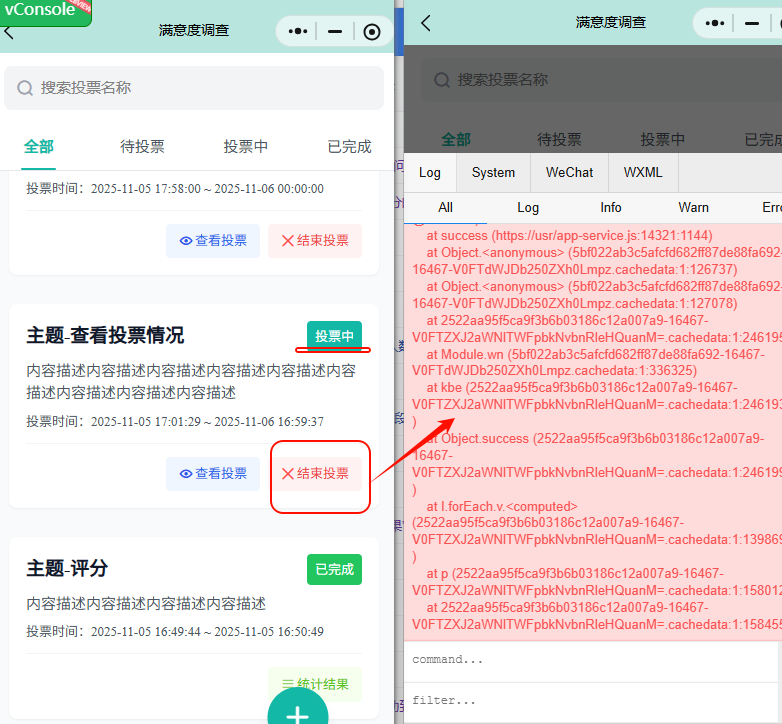Click the minimize dash in left capsule

pos(335,32)
